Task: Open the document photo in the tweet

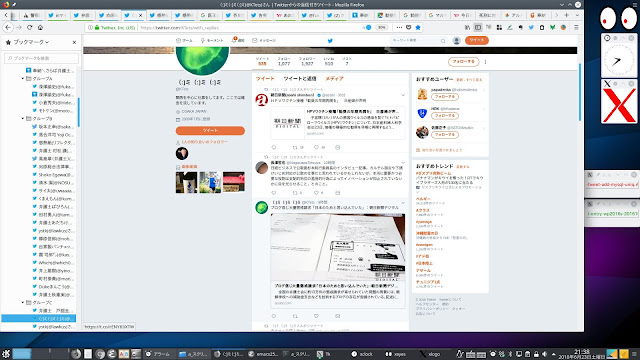Action: point(338,247)
